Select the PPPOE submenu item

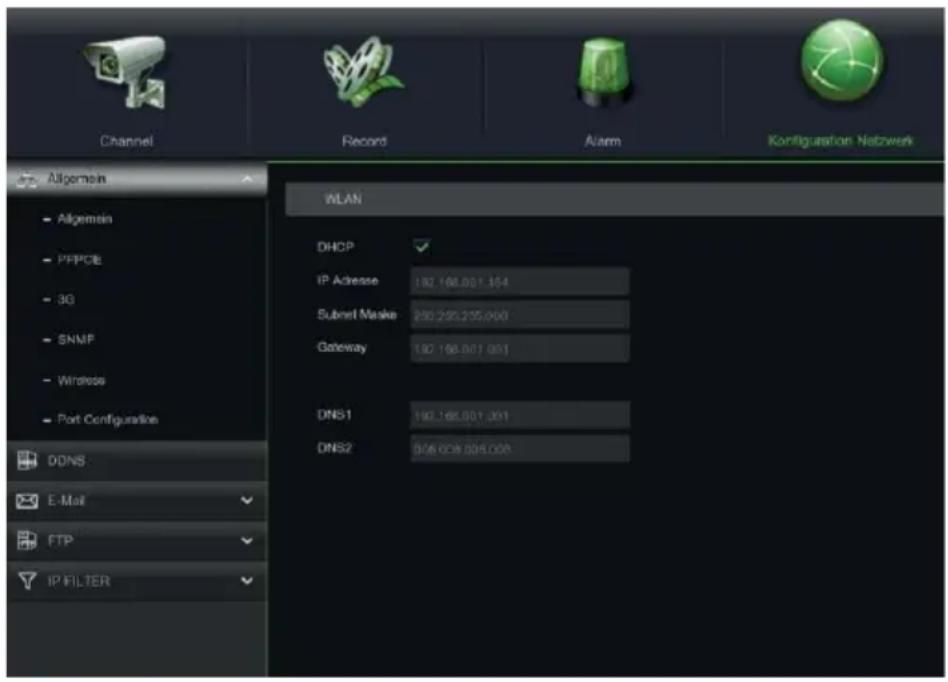(79, 259)
